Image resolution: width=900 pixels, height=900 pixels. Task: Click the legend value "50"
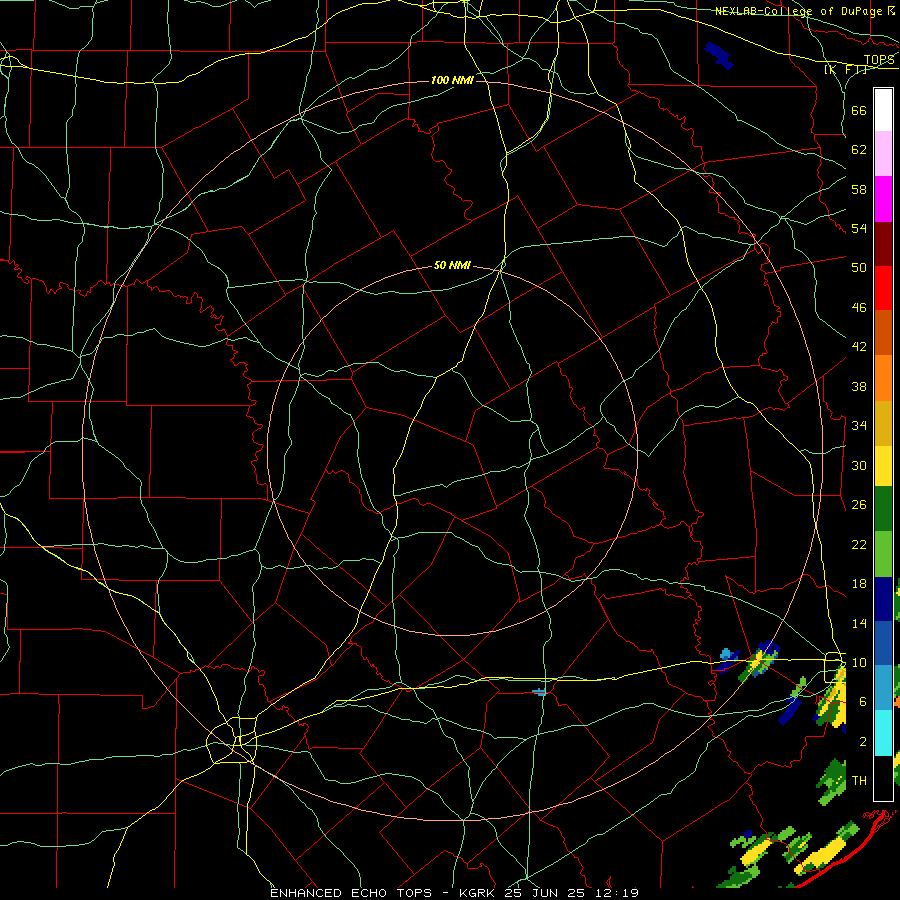[x=859, y=268]
